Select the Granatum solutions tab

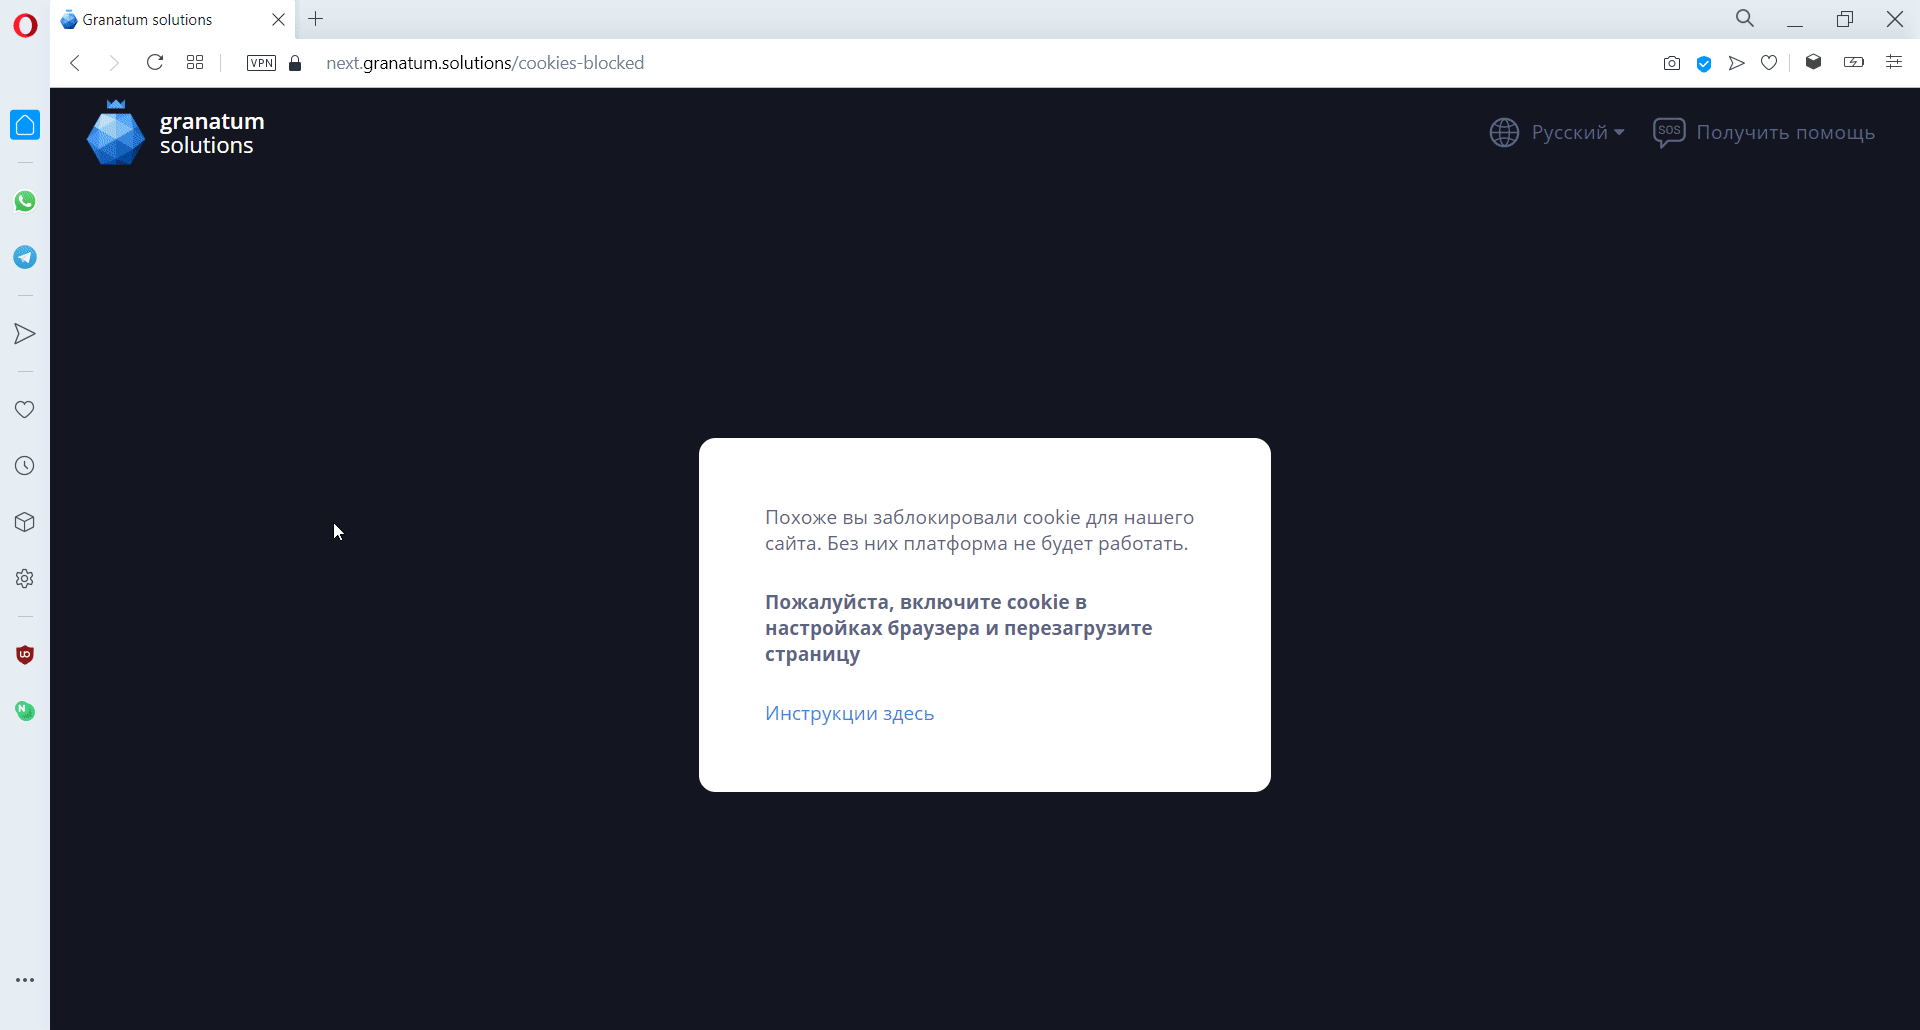pos(172,20)
